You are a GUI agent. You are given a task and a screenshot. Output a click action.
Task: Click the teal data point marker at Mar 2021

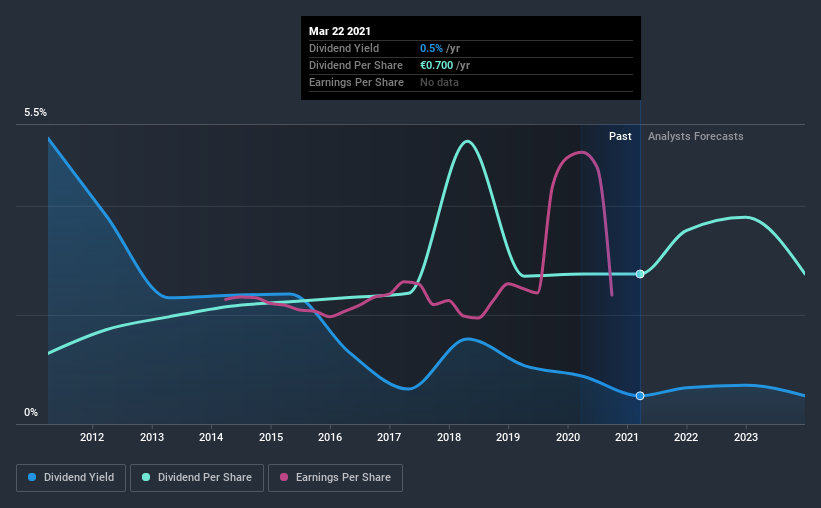(640, 274)
